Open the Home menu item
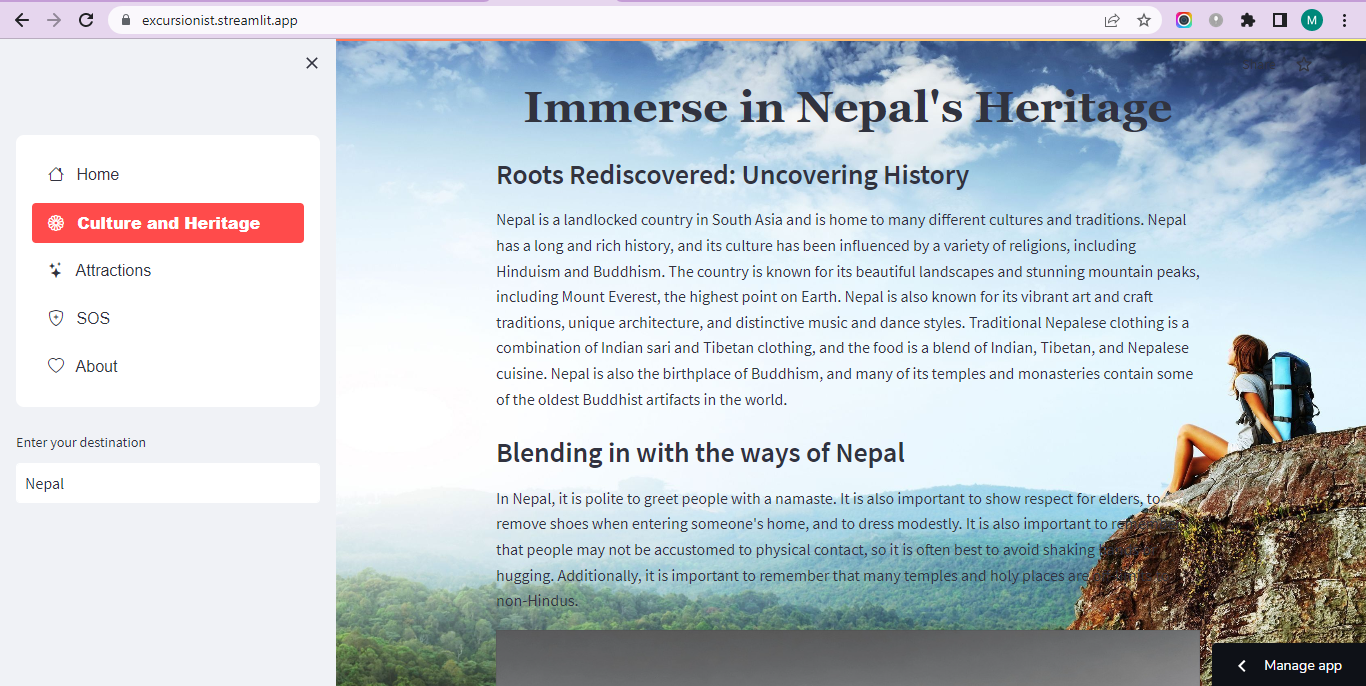The image size is (1366, 686). pyautogui.click(x=168, y=174)
